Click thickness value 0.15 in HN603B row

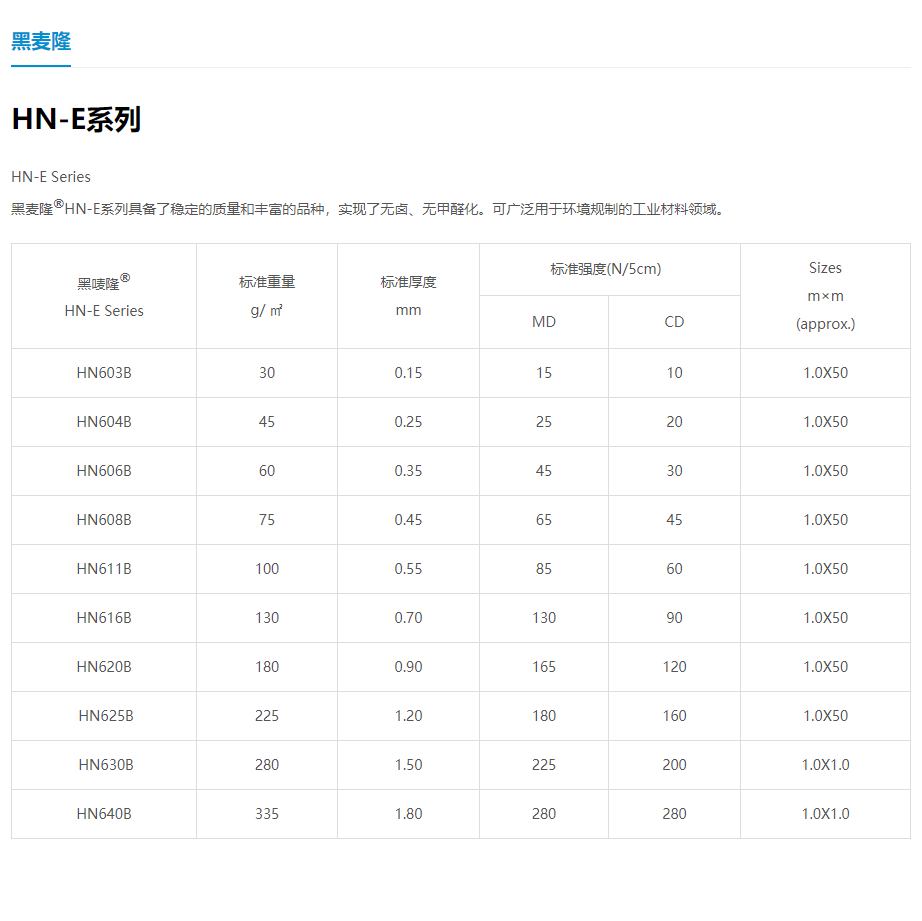pyautogui.click(x=409, y=373)
